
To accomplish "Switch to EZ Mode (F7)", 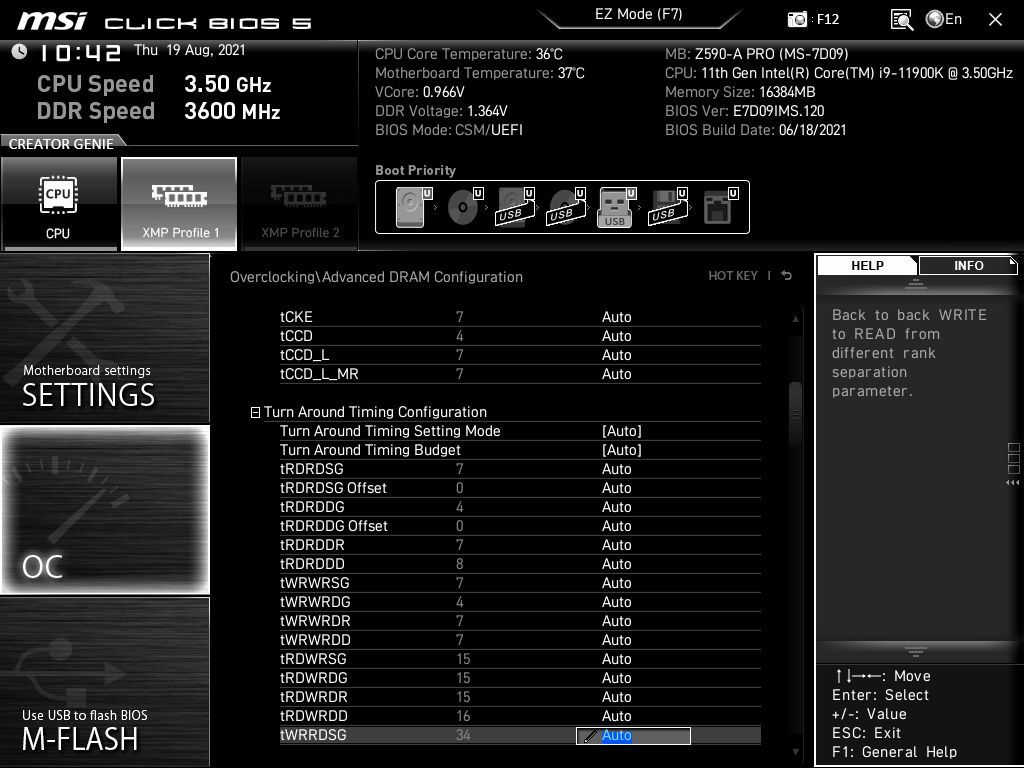I will 639,14.
